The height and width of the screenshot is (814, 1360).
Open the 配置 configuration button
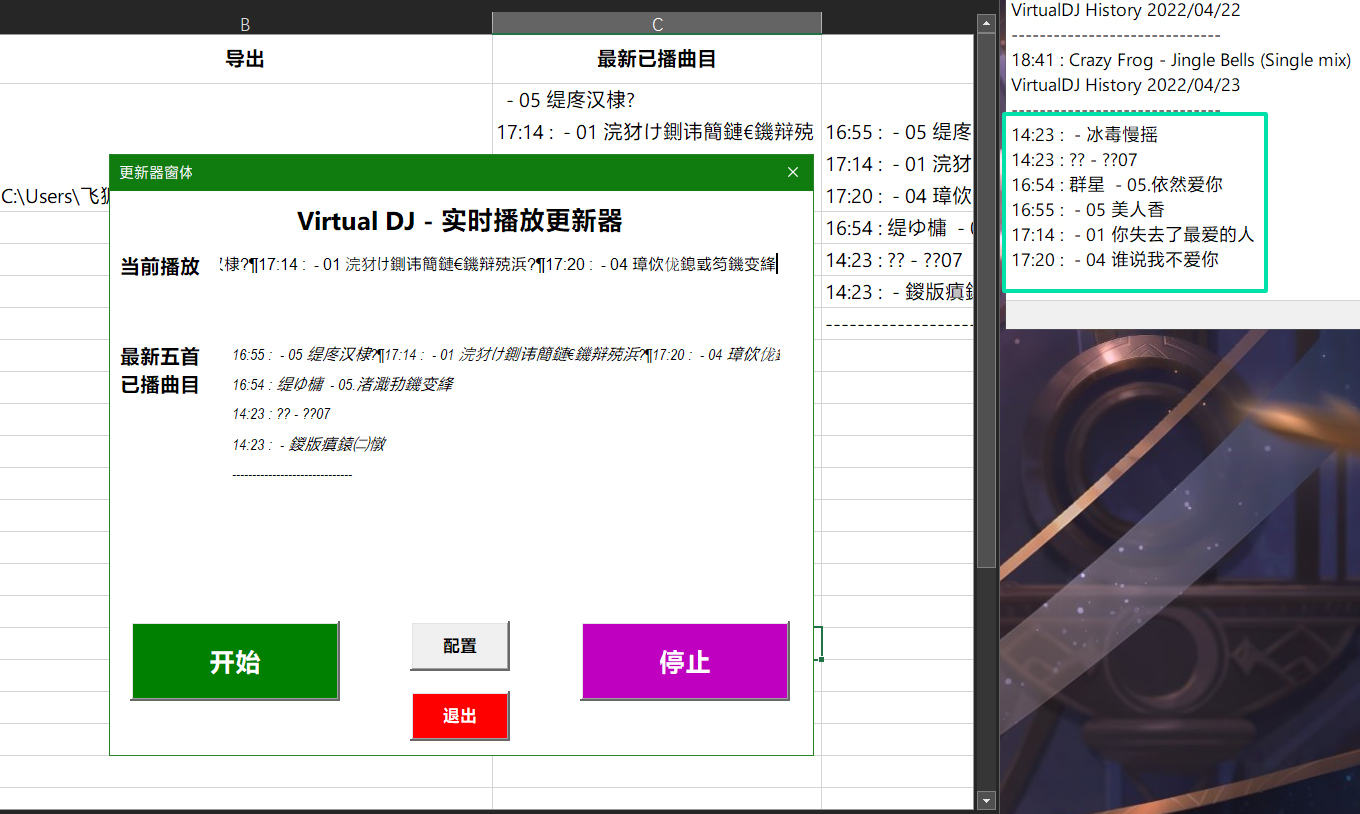tap(460, 646)
